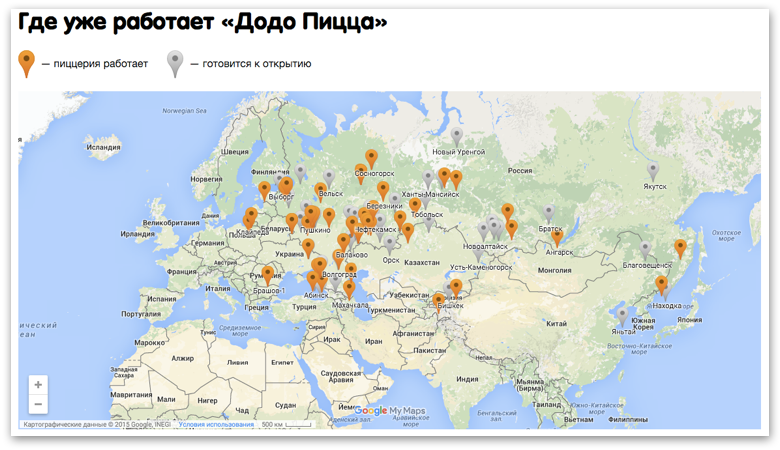Select the orange pin beside Охотское море label
This screenshot has height=450, width=780.
(680, 249)
